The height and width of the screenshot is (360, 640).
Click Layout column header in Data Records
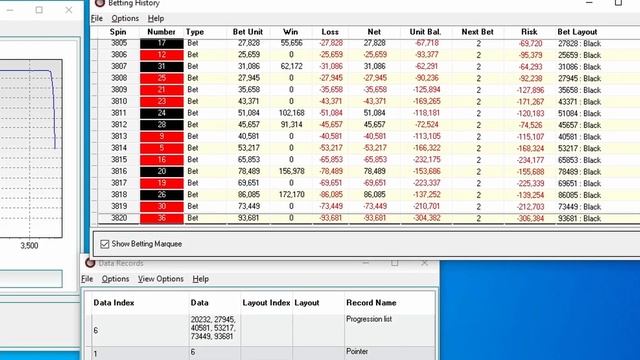307,303
